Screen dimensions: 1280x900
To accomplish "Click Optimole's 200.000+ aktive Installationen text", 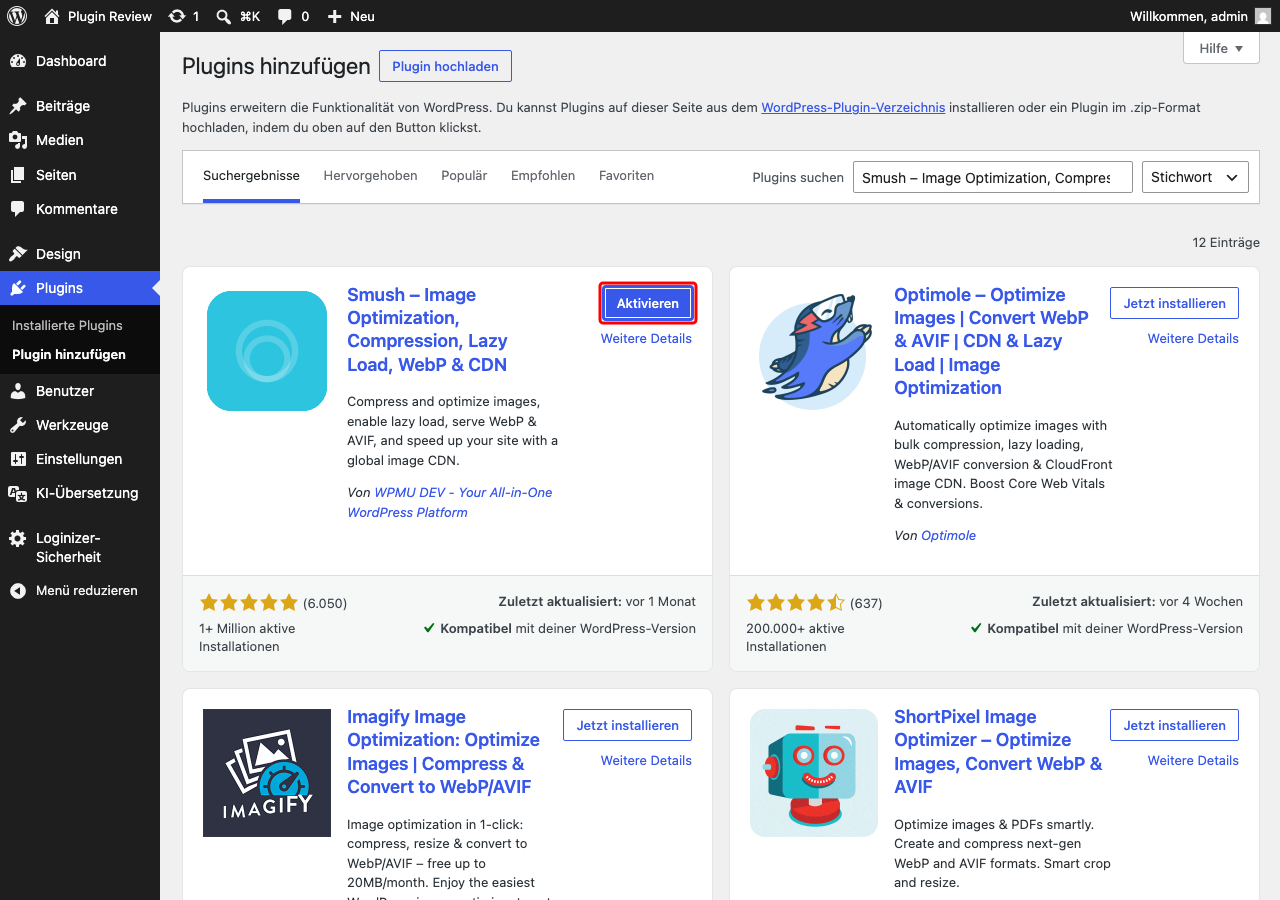I will (795, 637).
